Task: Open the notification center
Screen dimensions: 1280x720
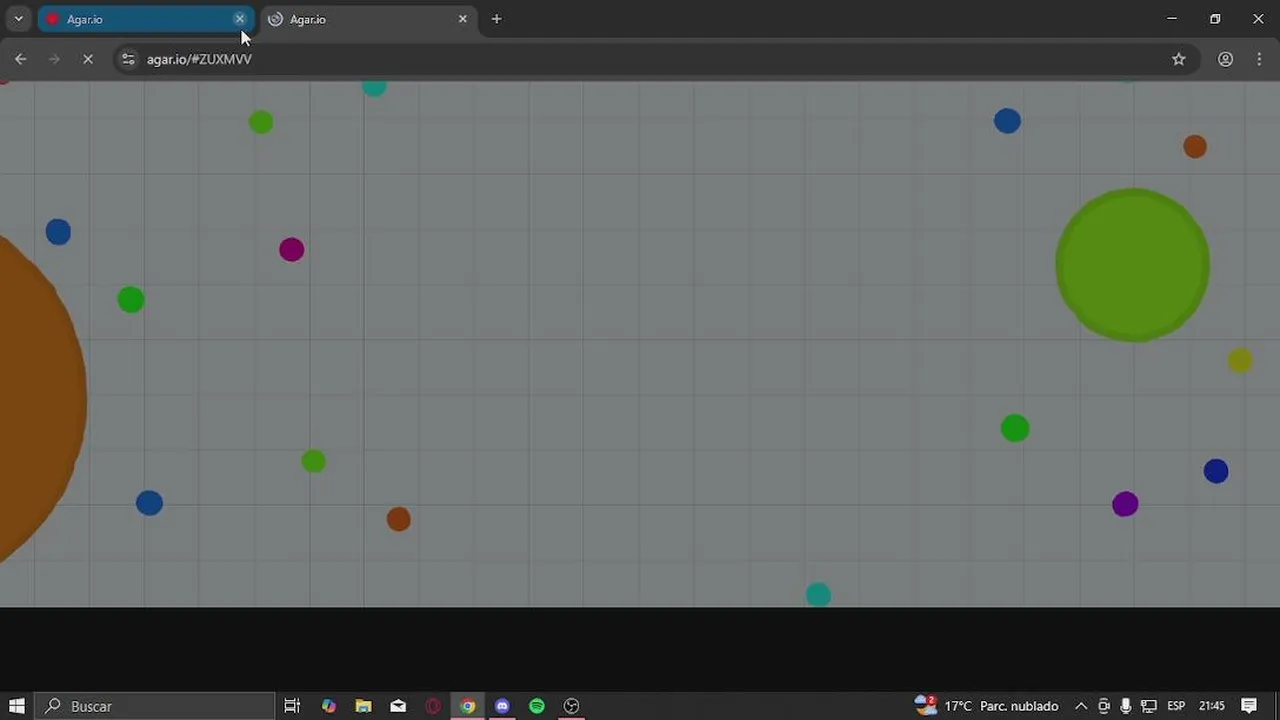Action: click(1249, 706)
